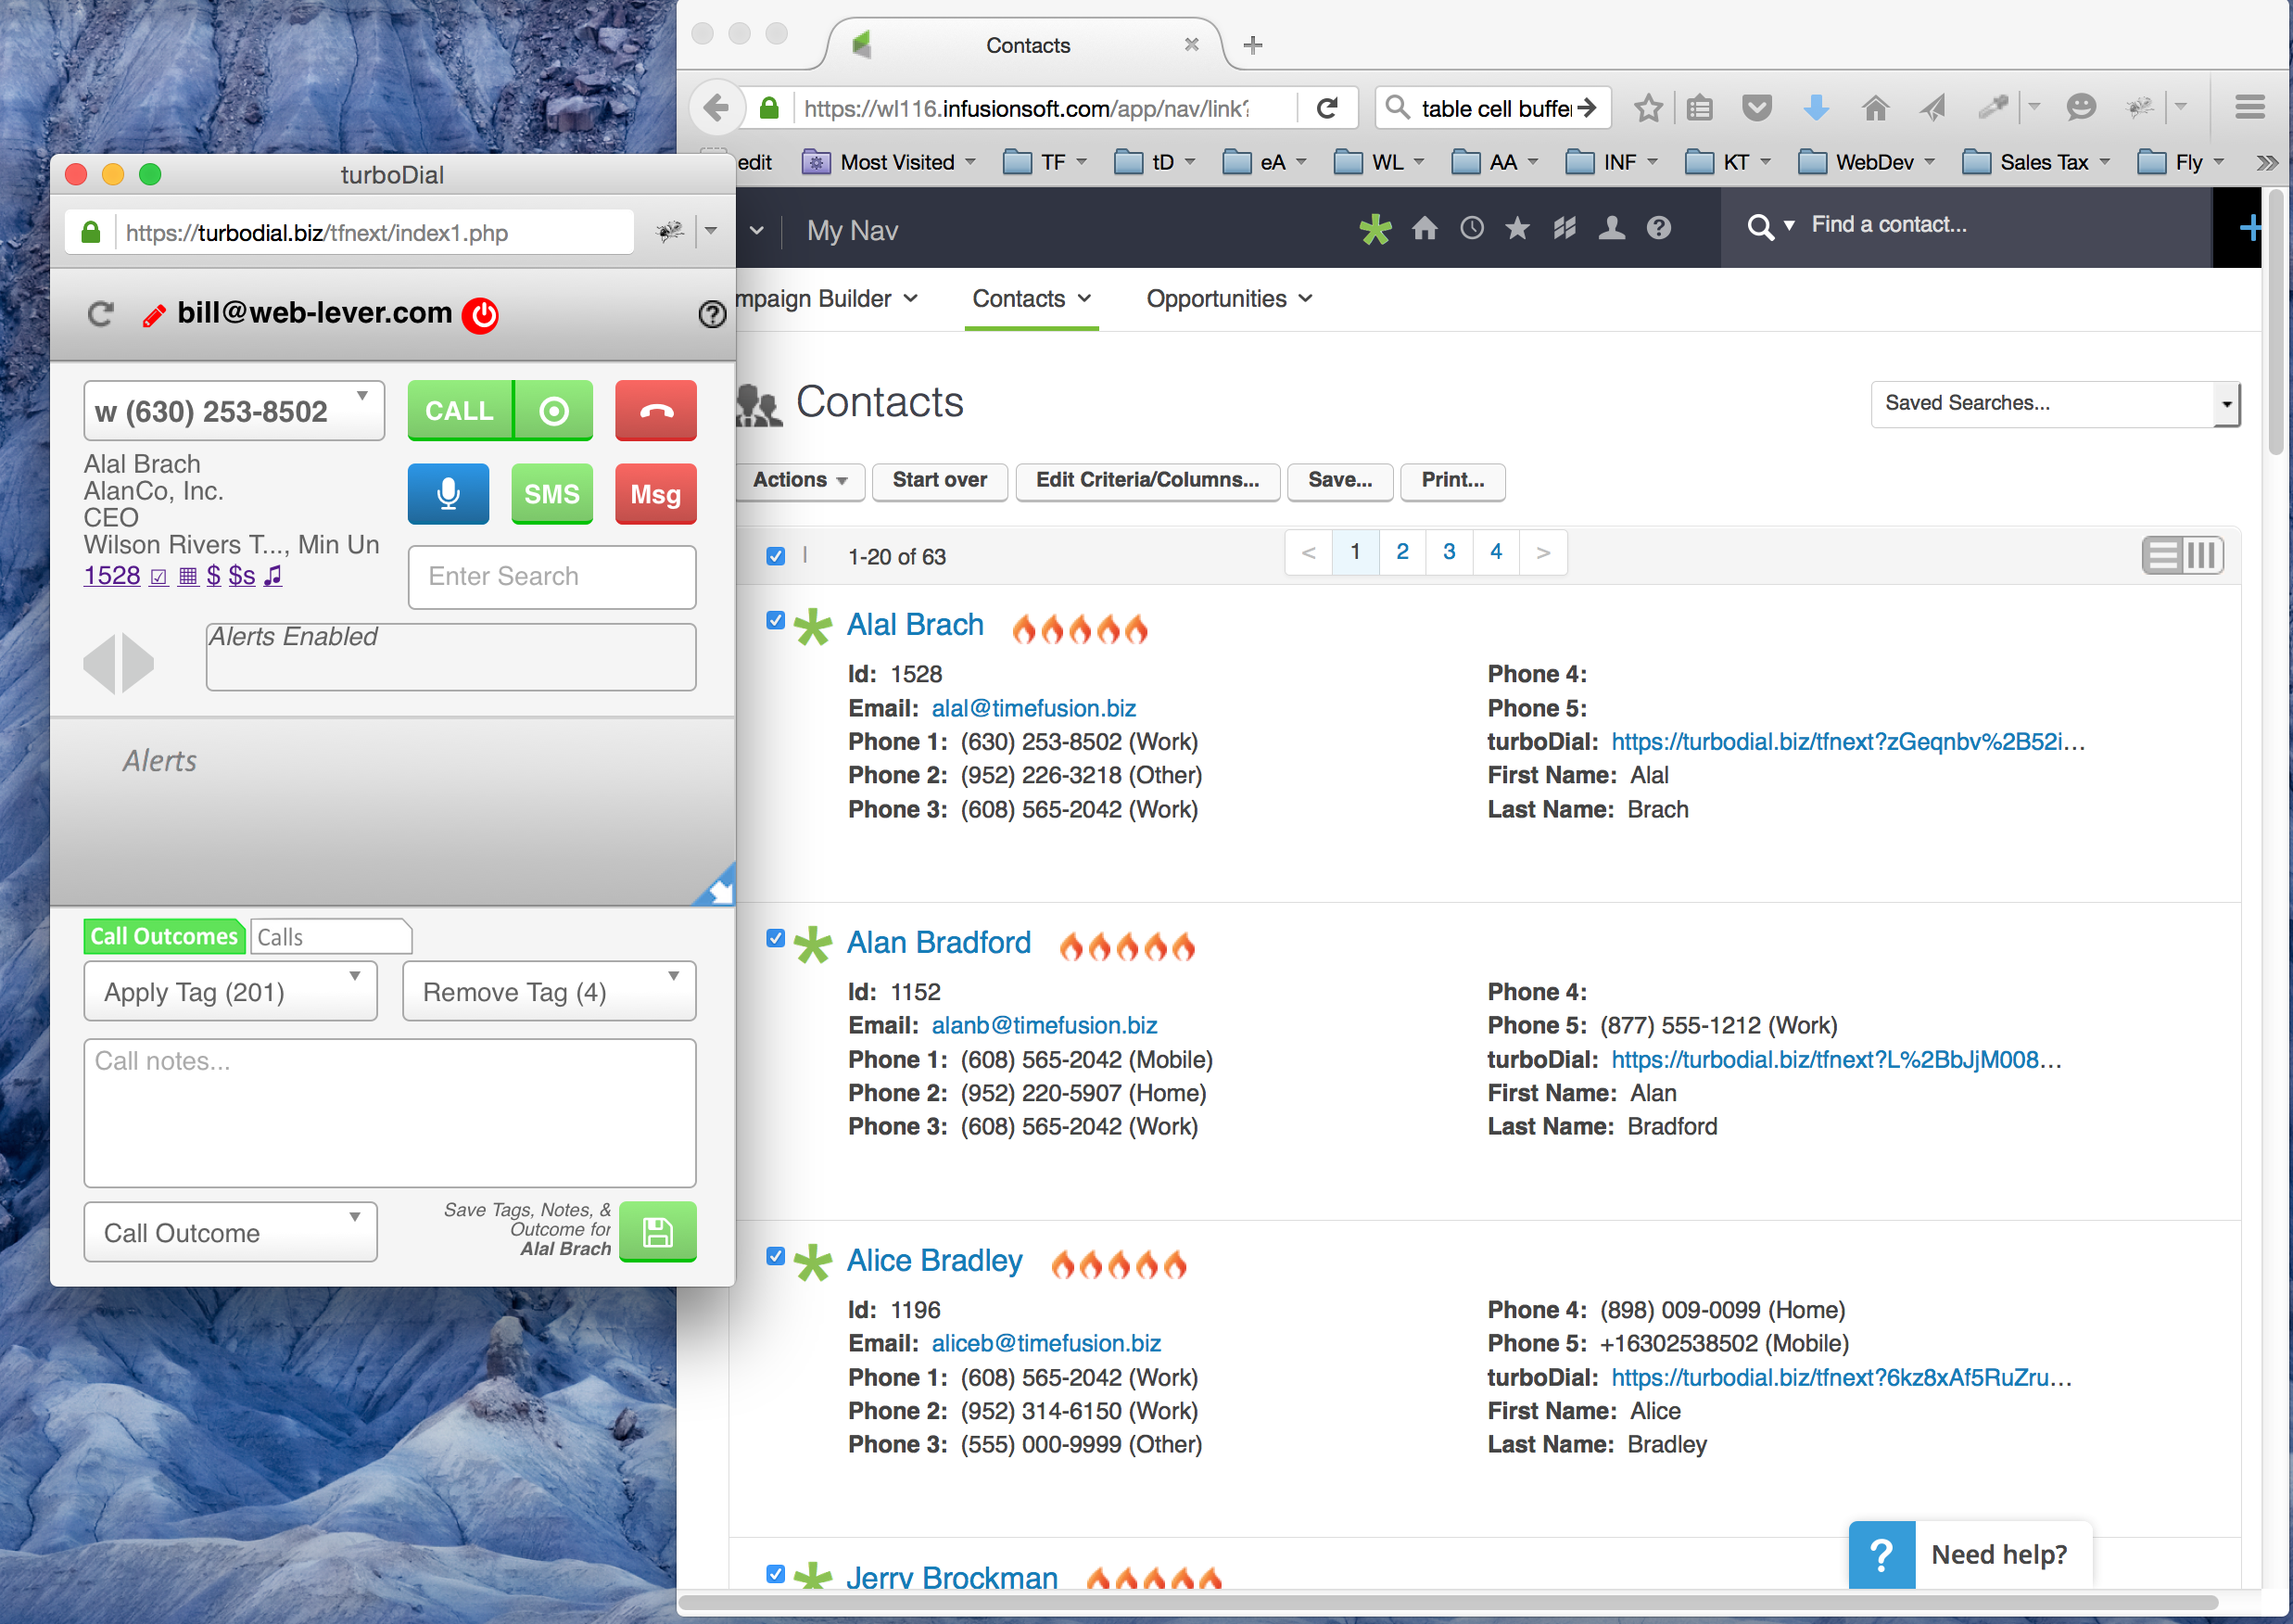2293x1624 pixels.
Task: Click the red hang-up phone button
Action: (655, 410)
